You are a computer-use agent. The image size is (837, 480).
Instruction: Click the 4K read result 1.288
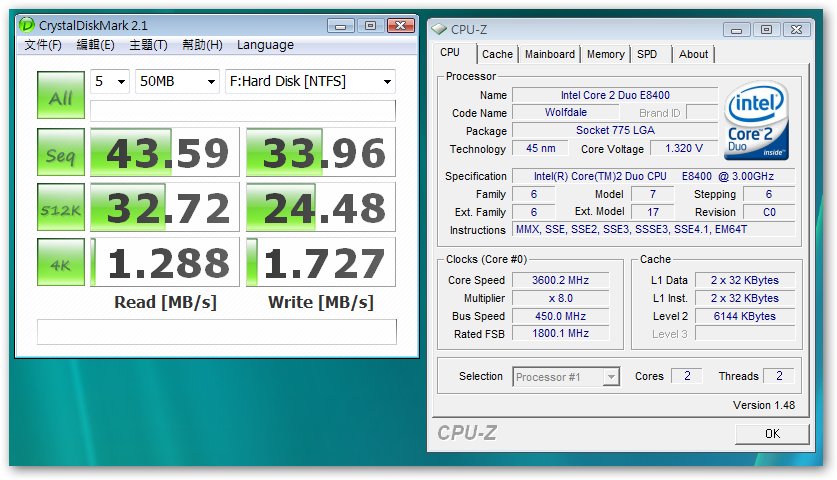pos(165,262)
